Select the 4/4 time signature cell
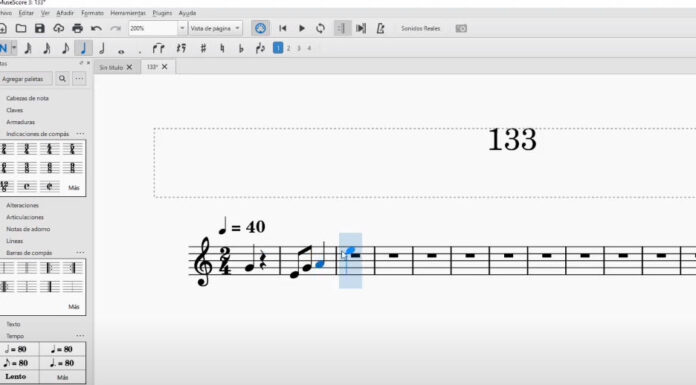Screen dimensions: 696x385 pyautogui.click(x=50, y=149)
